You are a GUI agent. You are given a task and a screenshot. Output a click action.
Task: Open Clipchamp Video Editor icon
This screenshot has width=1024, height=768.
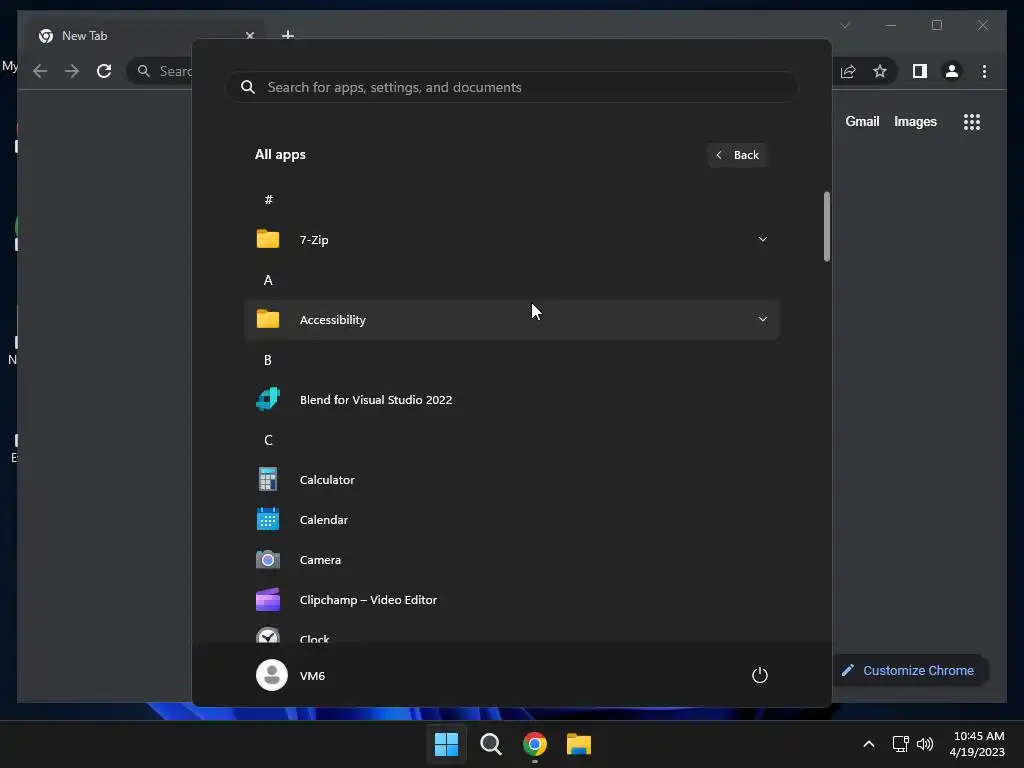pyautogui.click(x=268, y=600)
